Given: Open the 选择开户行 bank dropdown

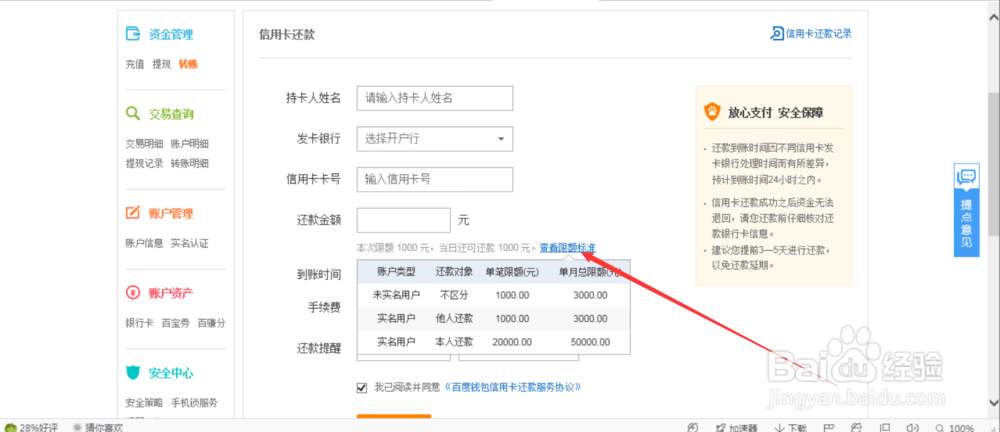Looking at the screenshot, I should click(435, 138).
